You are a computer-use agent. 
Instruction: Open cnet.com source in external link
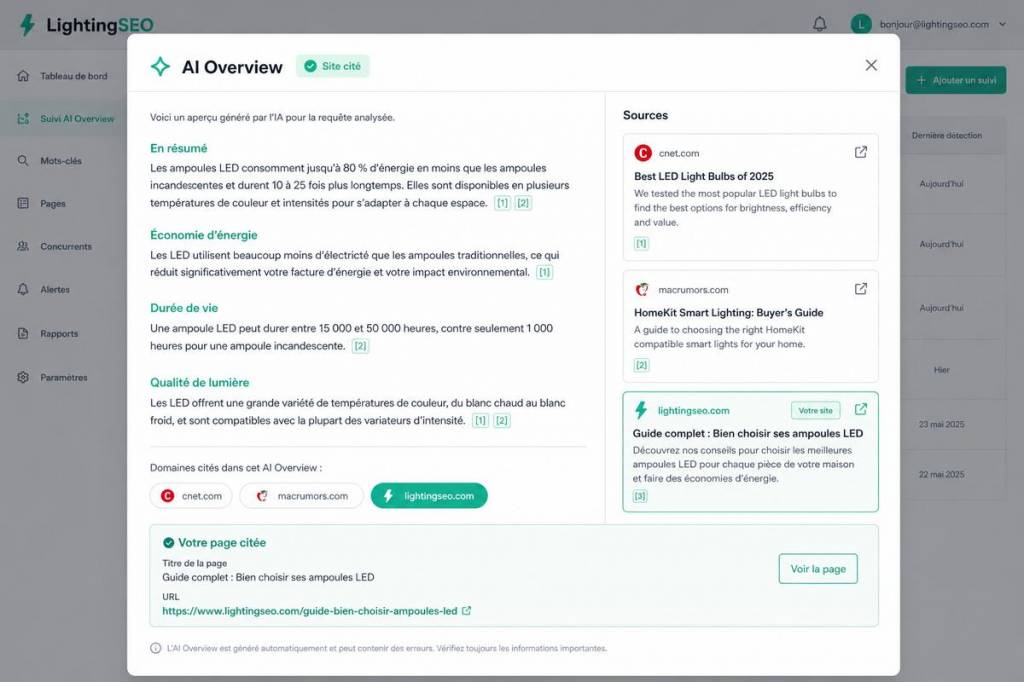(x=861, y=152)
